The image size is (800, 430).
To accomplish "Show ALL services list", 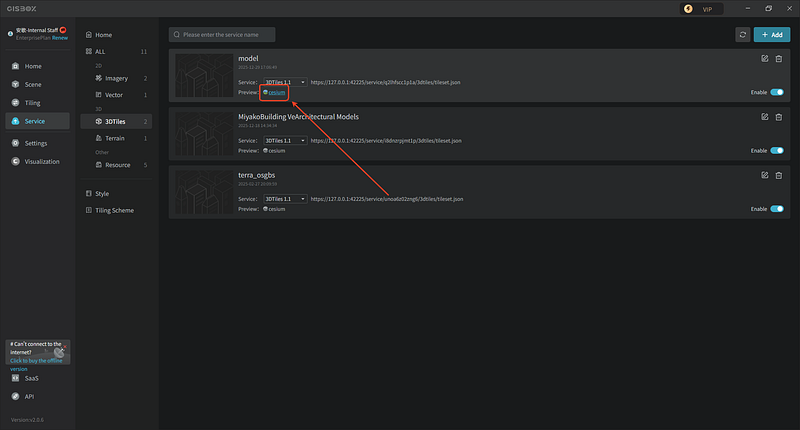I will [116, 52].
